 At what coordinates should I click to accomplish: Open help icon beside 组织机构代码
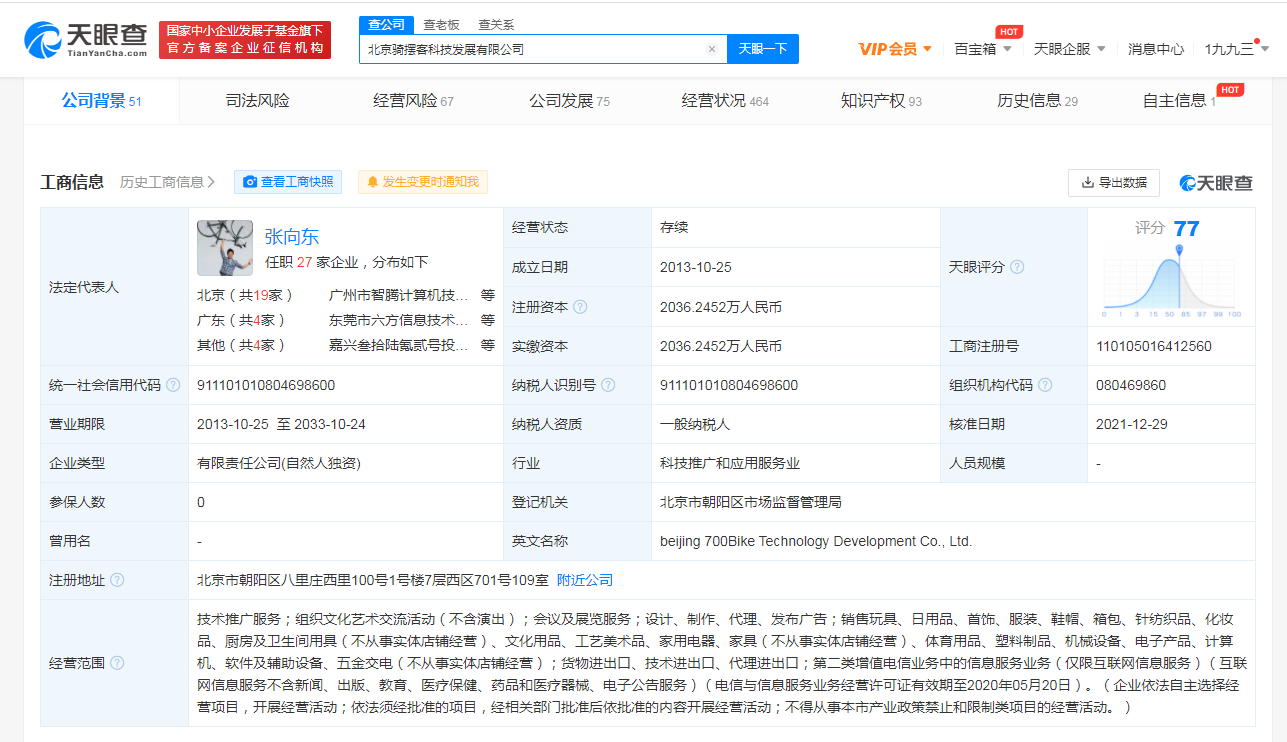[1045, 385]
